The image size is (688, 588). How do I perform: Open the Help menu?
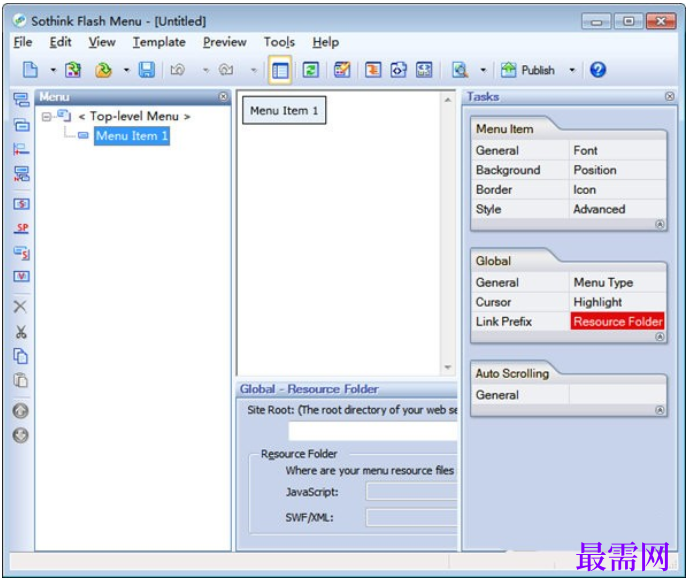(326, 42)
